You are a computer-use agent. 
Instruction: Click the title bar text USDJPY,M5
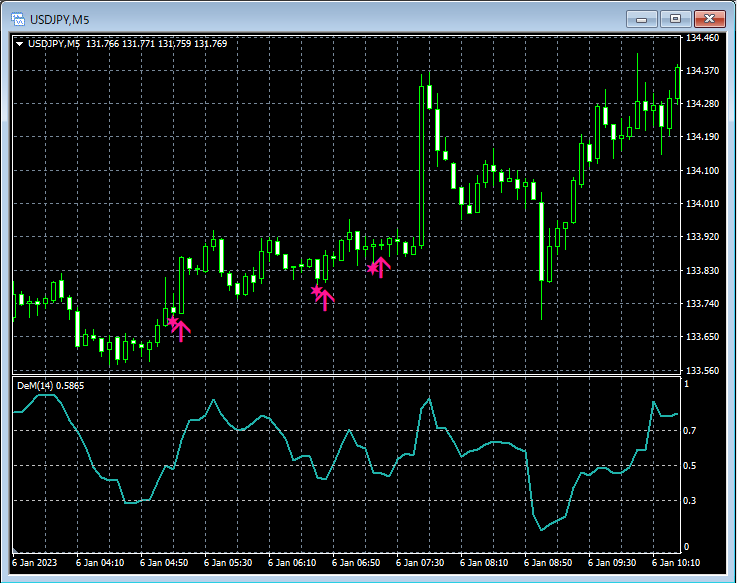pos(59,20)
